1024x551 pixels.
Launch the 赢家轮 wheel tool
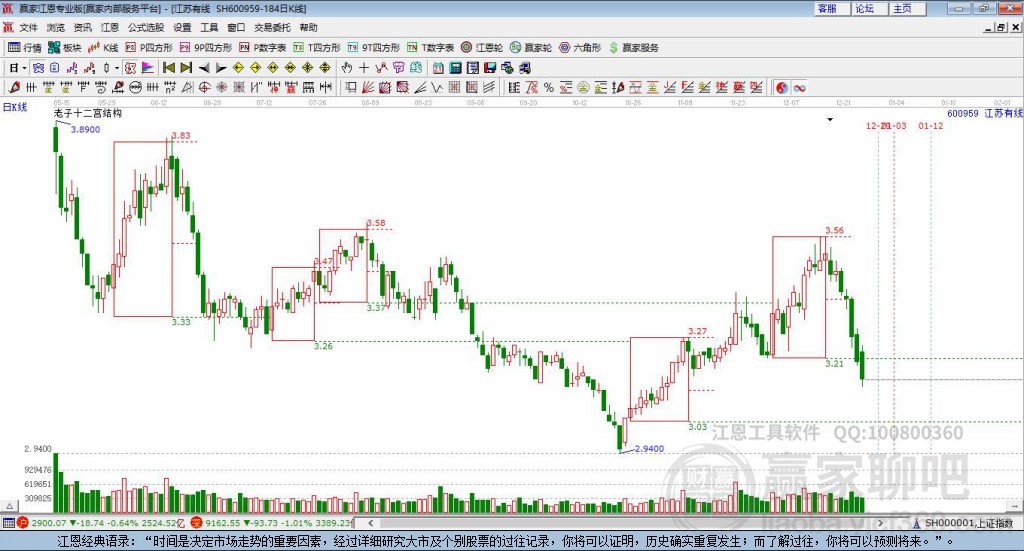pos(531,48)
